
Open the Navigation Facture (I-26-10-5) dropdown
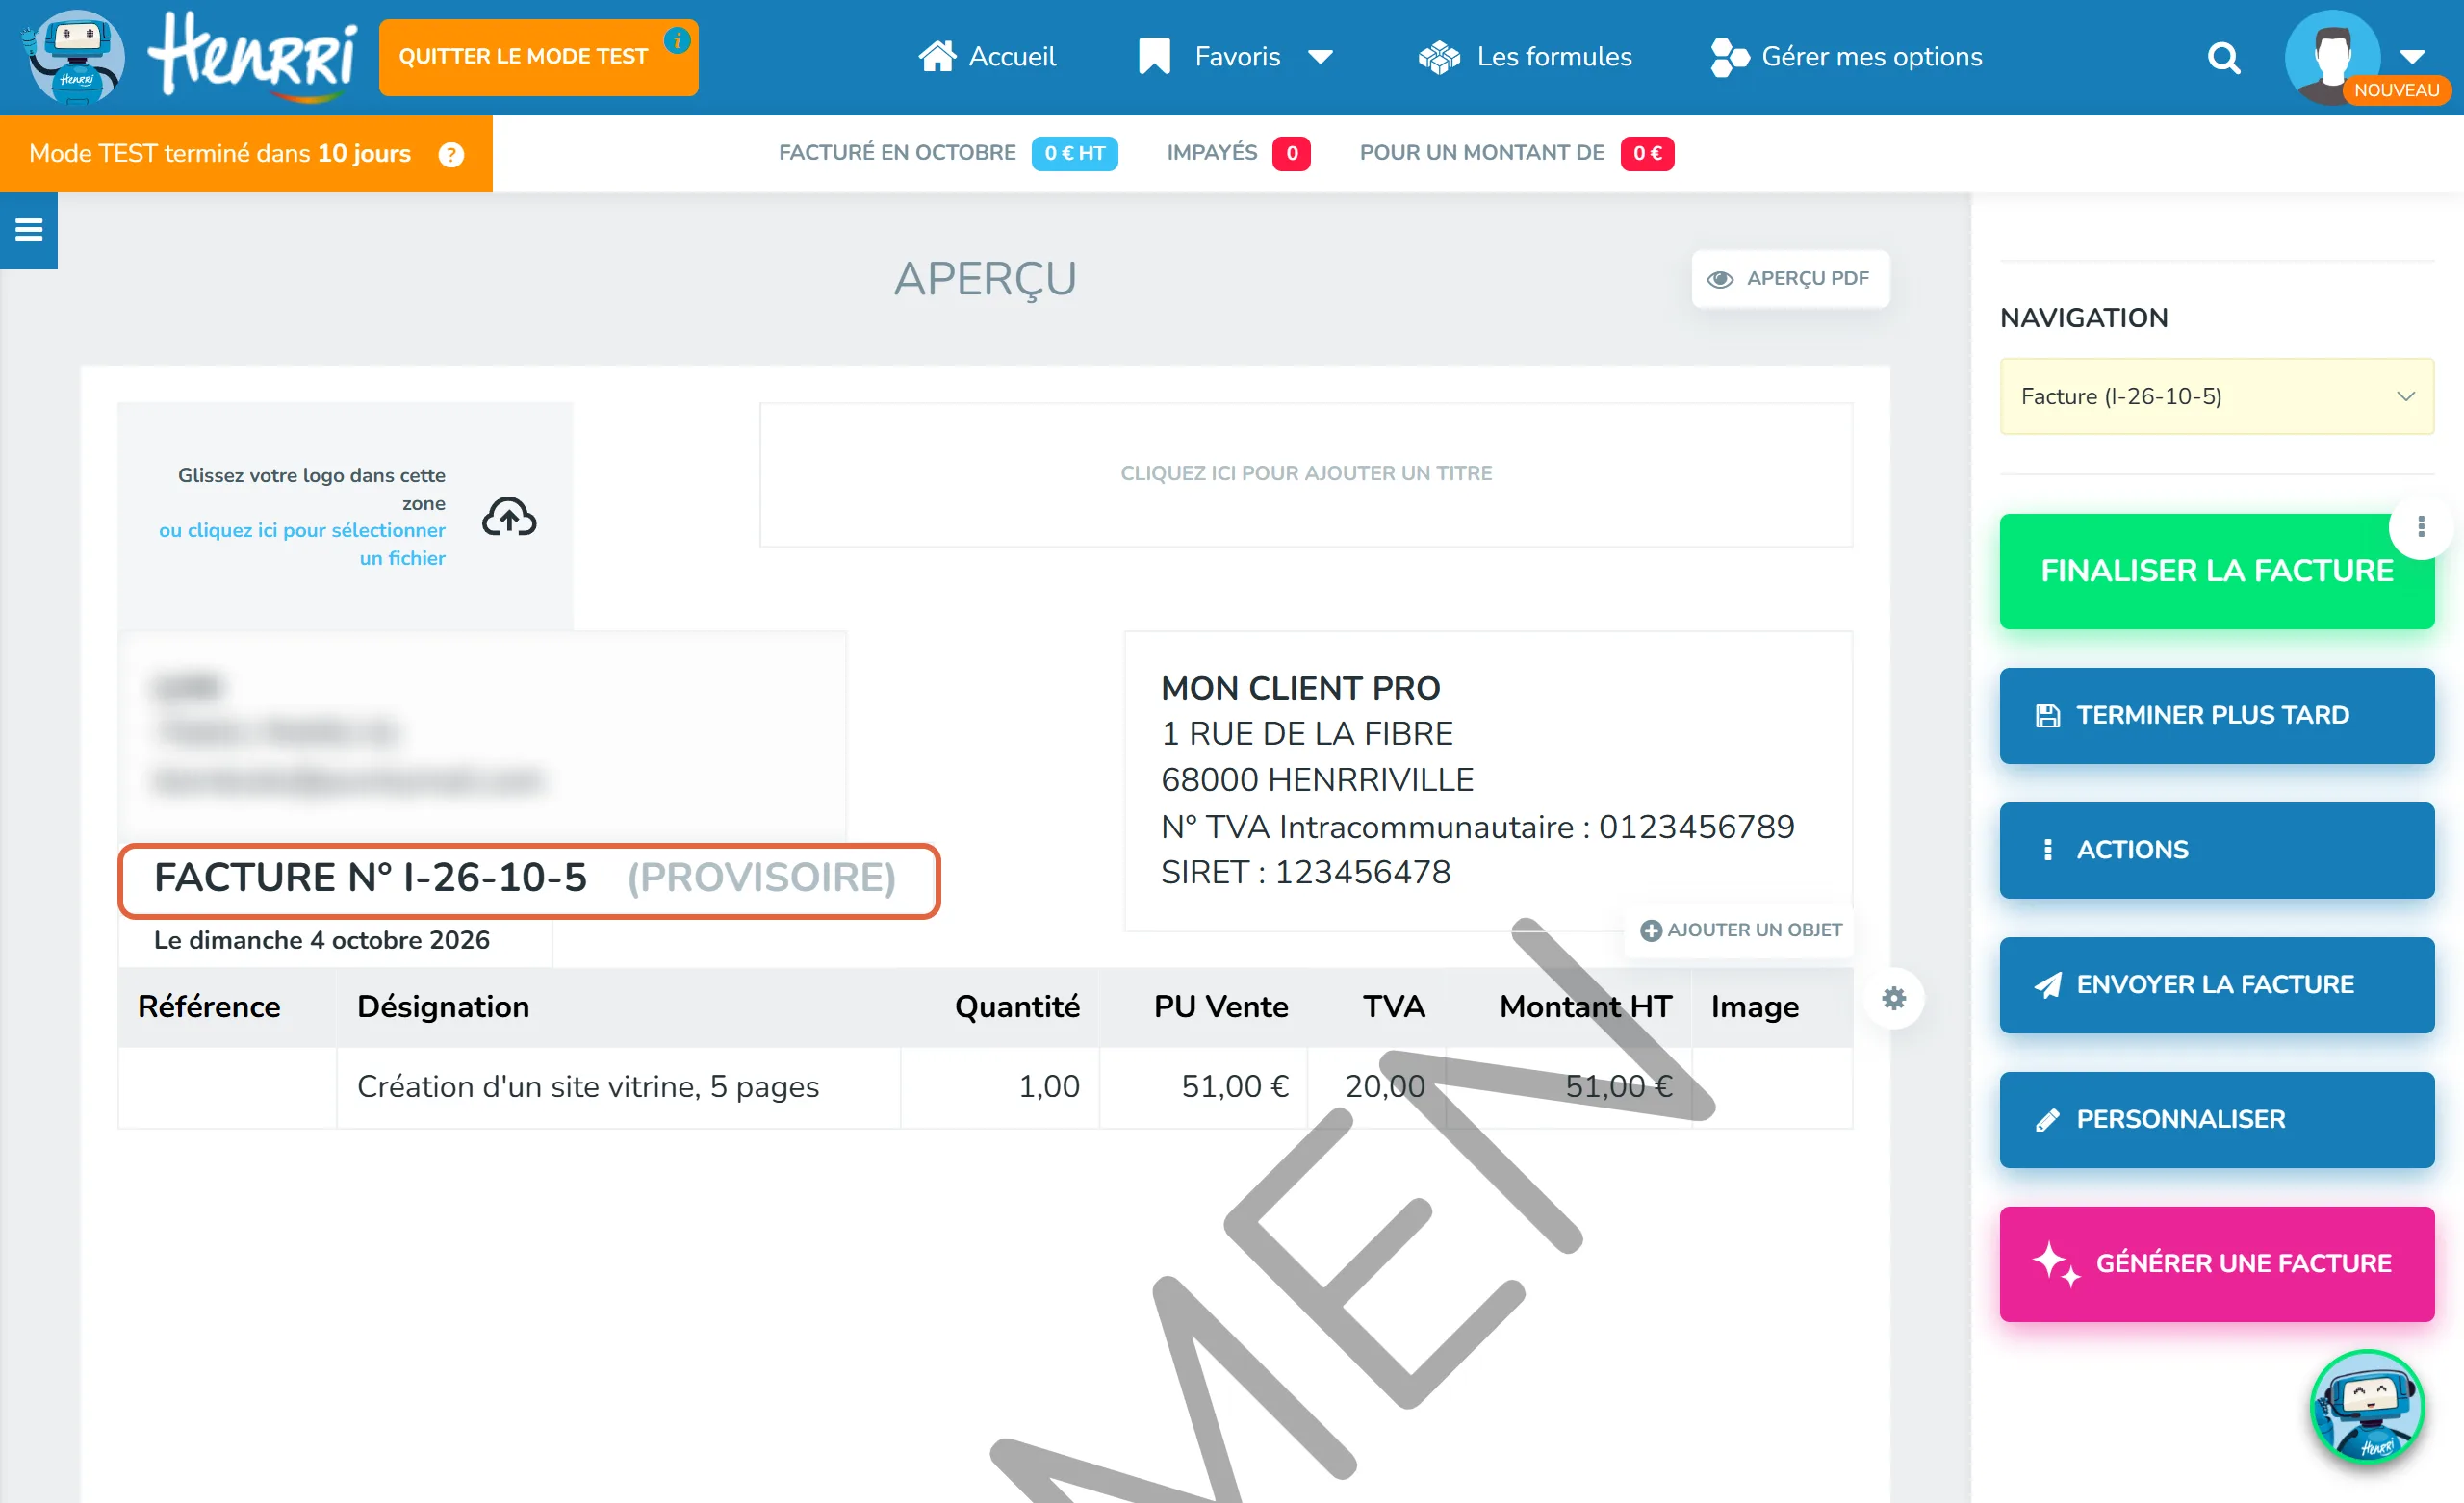click(2216, 397)
